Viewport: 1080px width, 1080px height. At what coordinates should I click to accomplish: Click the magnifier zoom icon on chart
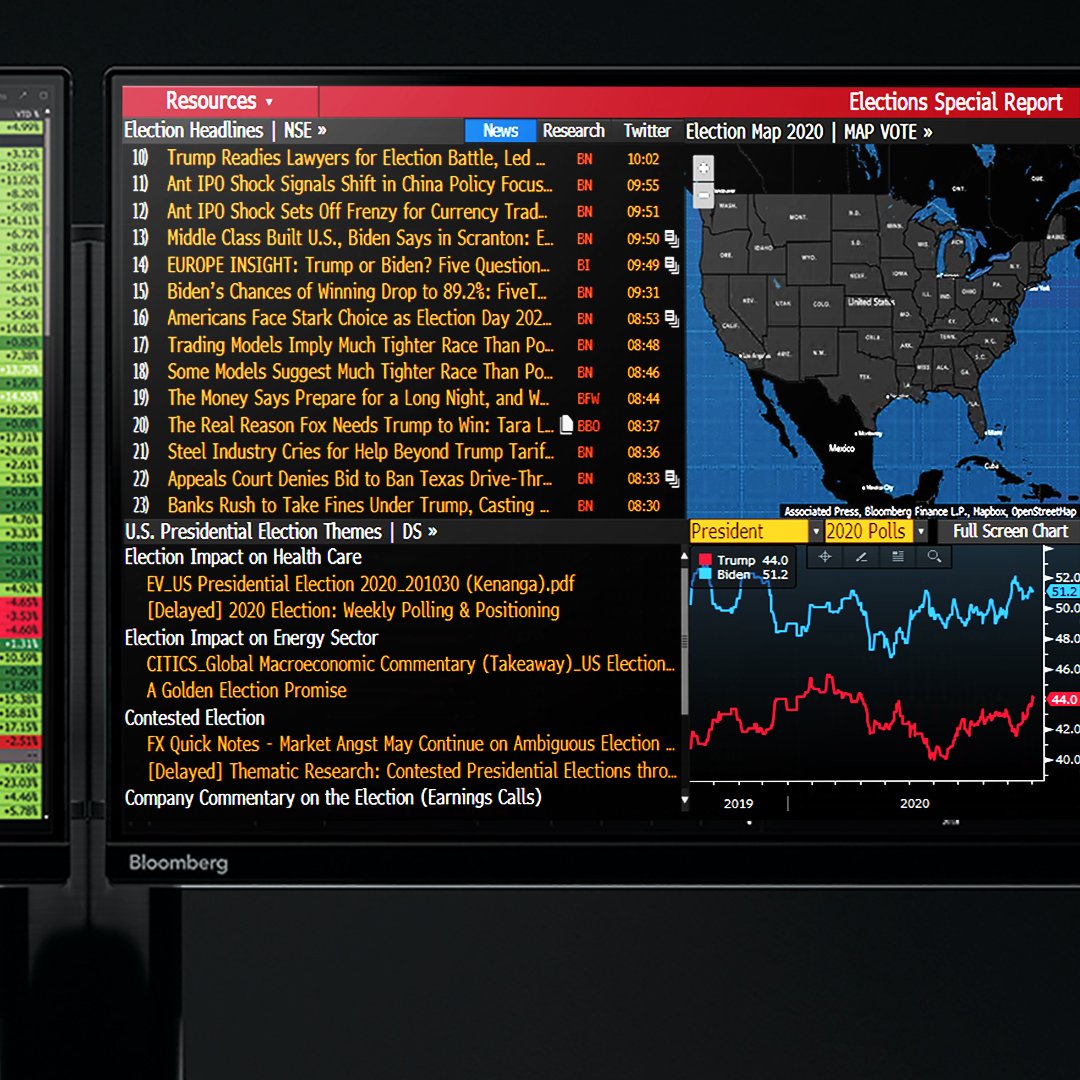pyautogui.click(x=934, y=557)
